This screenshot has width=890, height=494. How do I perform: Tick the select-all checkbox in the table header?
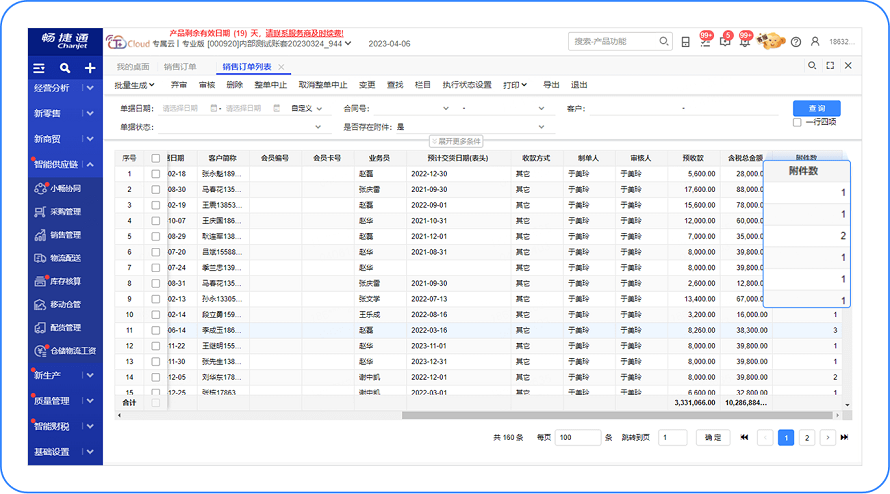[155, 158]
